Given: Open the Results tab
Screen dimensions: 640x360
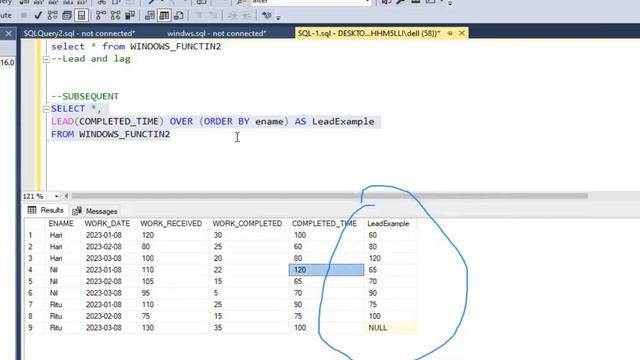Looking at the screenshot, I should (x=46, y=210).
